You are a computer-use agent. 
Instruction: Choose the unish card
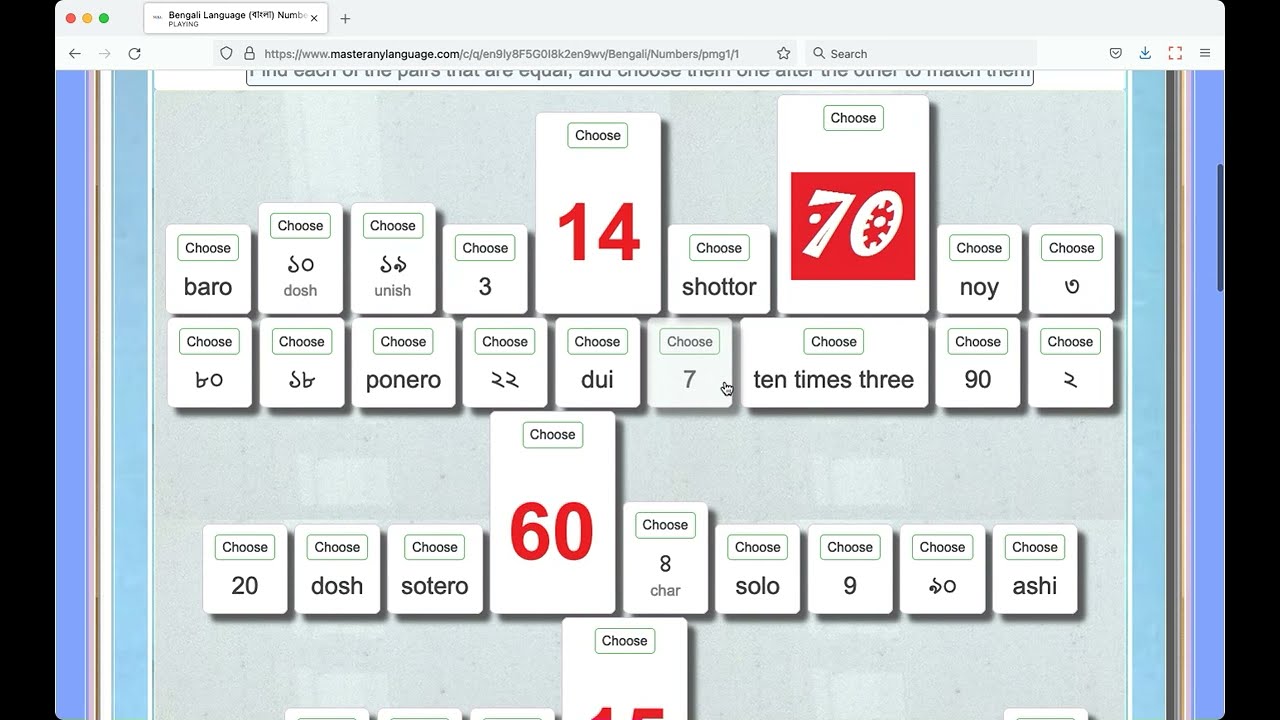[392, 225]
